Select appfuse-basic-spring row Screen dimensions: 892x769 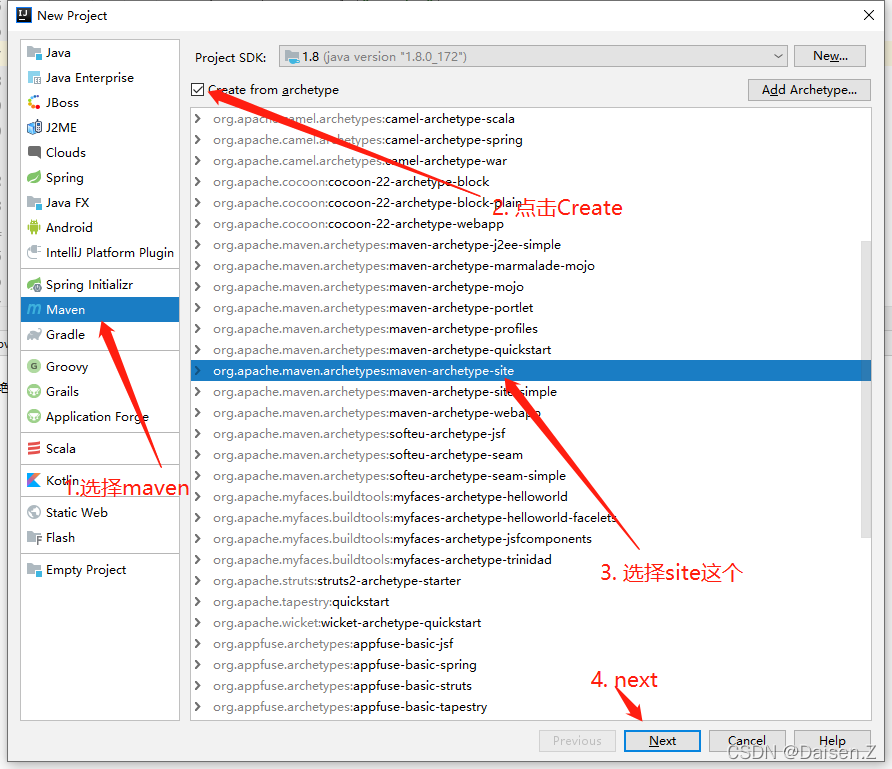coord(530,664)
